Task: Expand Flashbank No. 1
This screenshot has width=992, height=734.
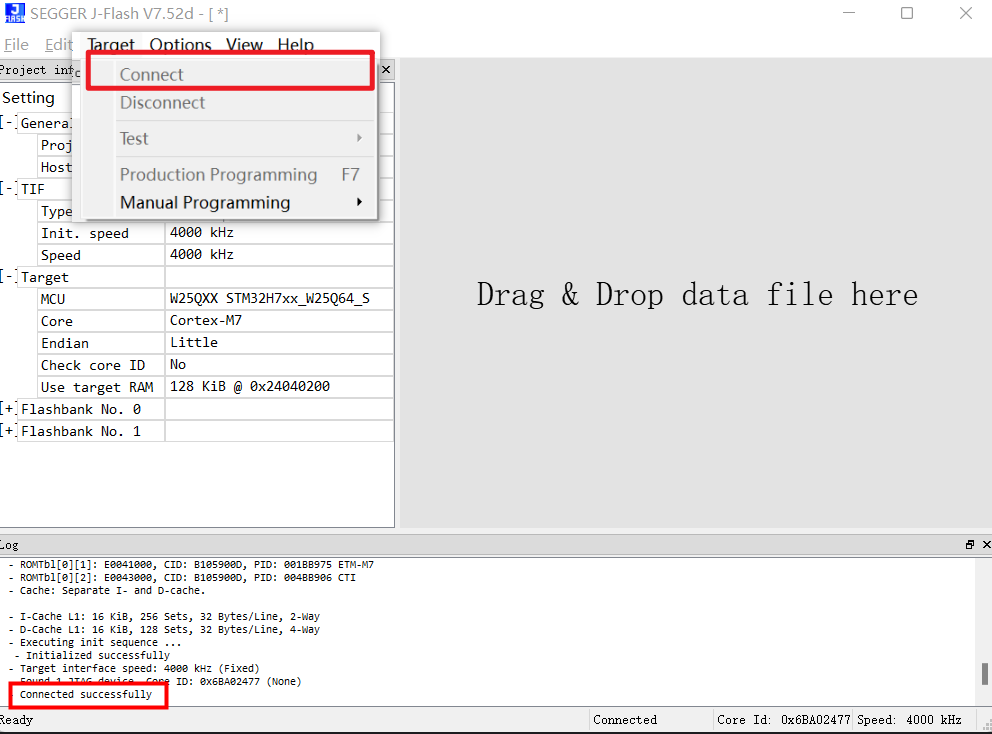Action: pos(8,431)
